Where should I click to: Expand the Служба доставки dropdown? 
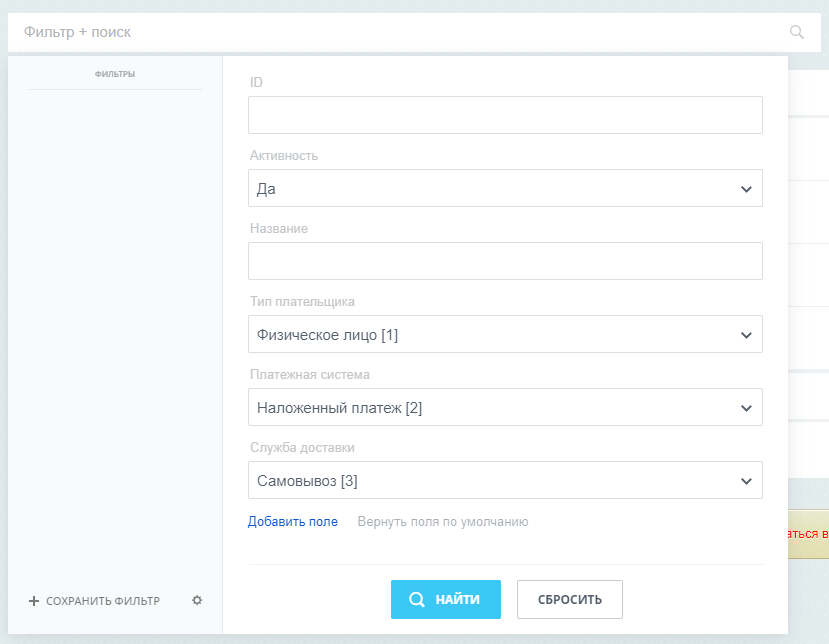(505, 480)
